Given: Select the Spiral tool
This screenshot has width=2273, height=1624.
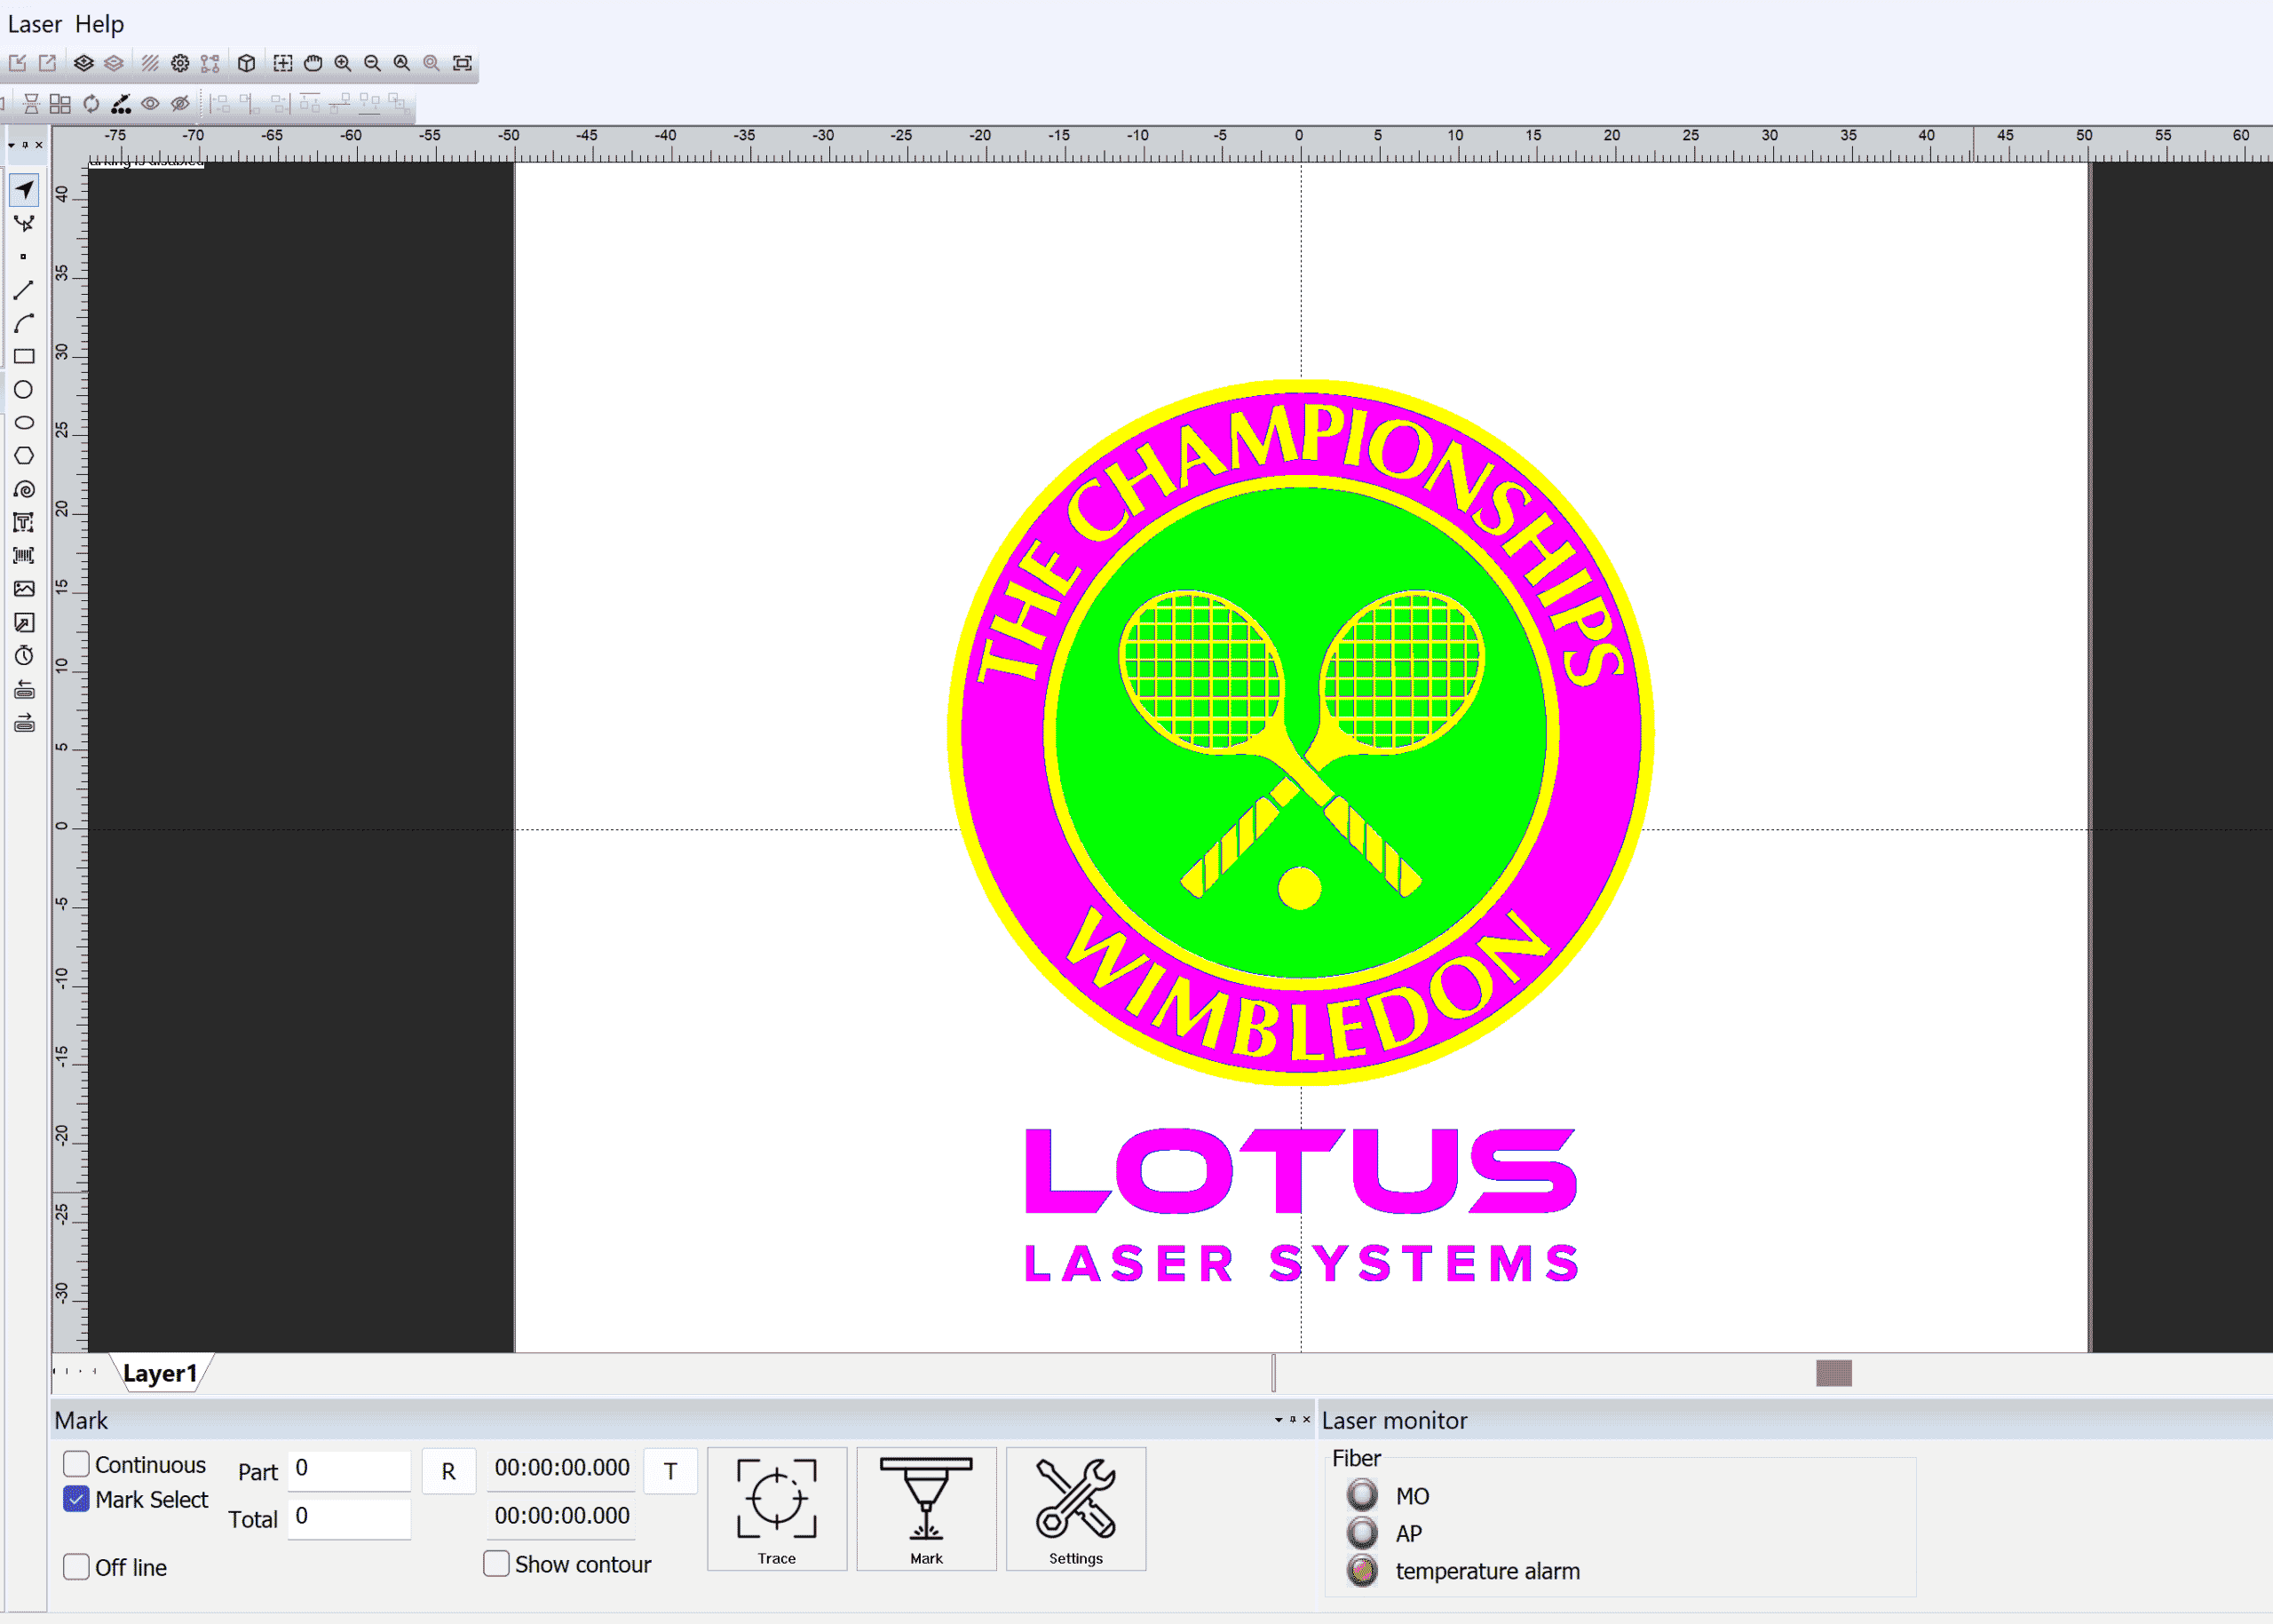Looking at the screenshot, I should point(24,489).
